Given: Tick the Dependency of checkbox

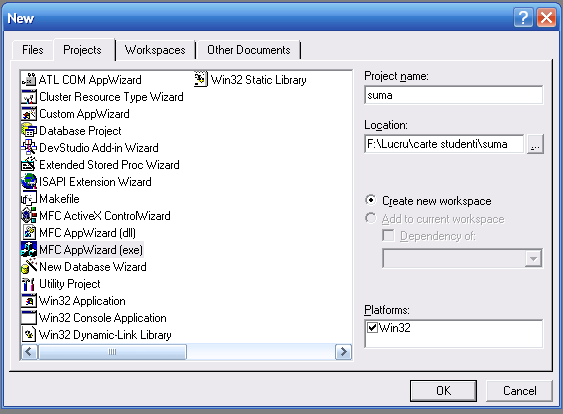Looking at the screenshot, I should (x=388, y=236).
